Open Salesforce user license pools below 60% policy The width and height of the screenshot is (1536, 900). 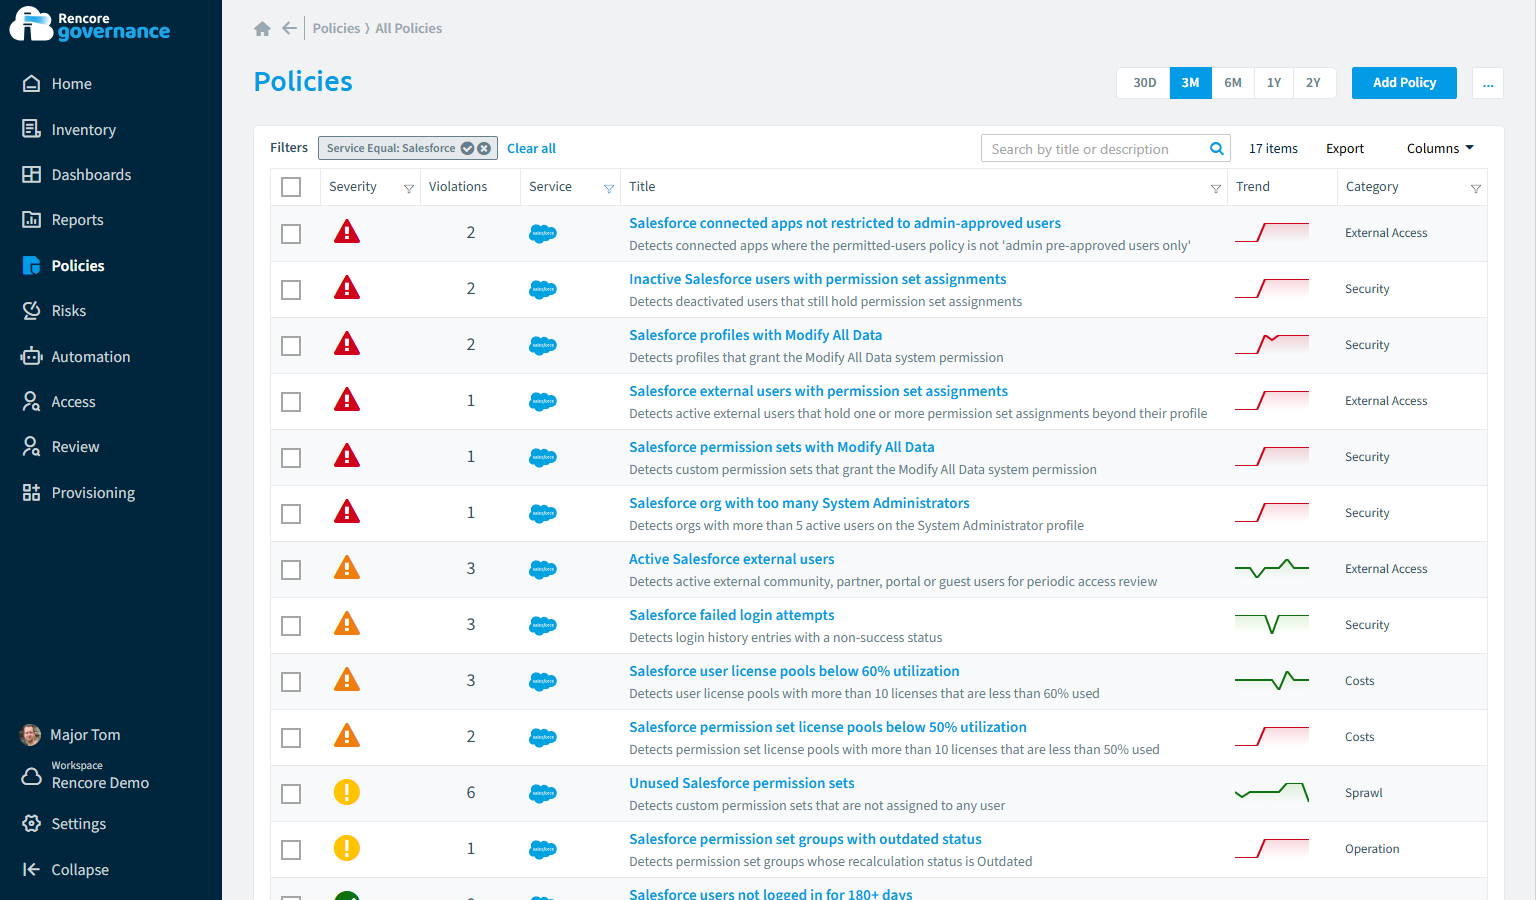click(x=794, y=671)
